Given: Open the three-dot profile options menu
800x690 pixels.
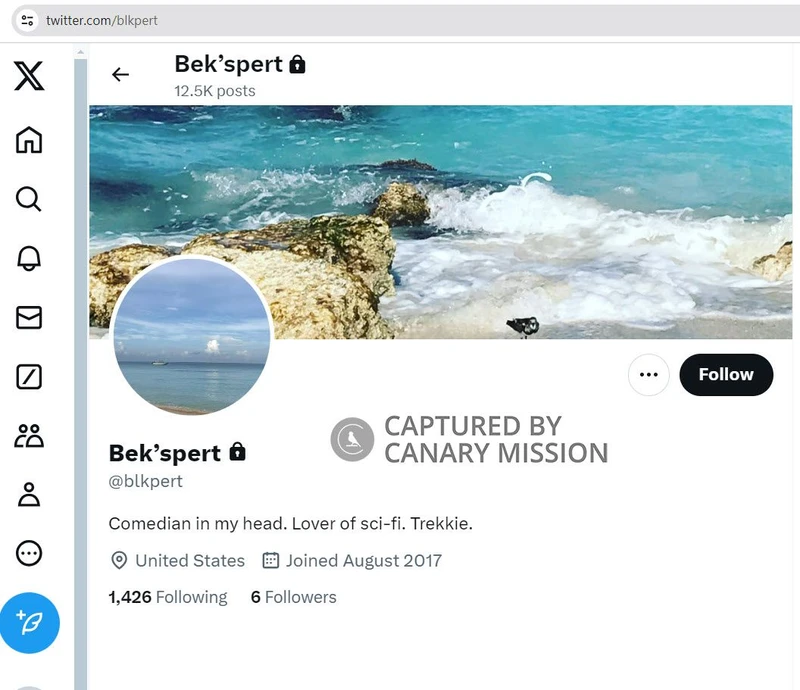Looking at the screenshot, I should click(x=648, y=375).
